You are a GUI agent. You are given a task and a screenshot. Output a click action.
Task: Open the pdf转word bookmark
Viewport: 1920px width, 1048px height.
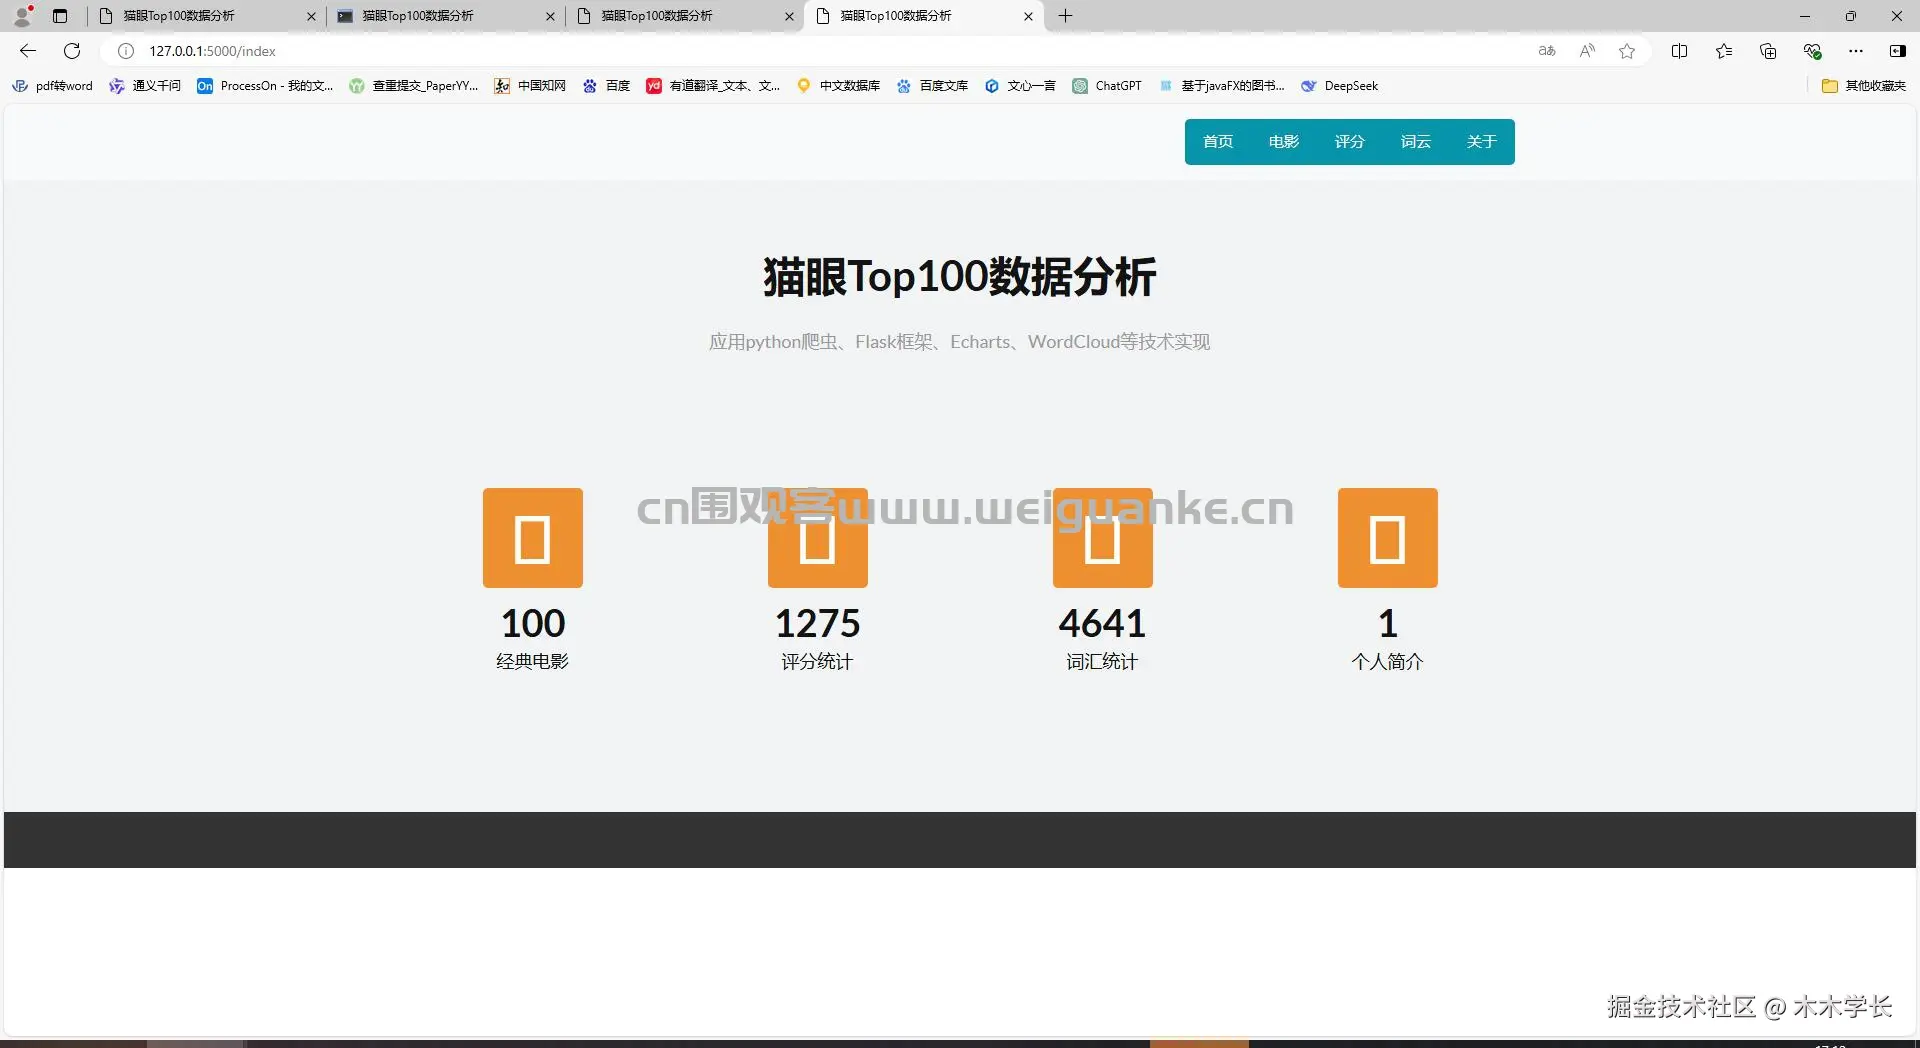(x=52, y=86)
